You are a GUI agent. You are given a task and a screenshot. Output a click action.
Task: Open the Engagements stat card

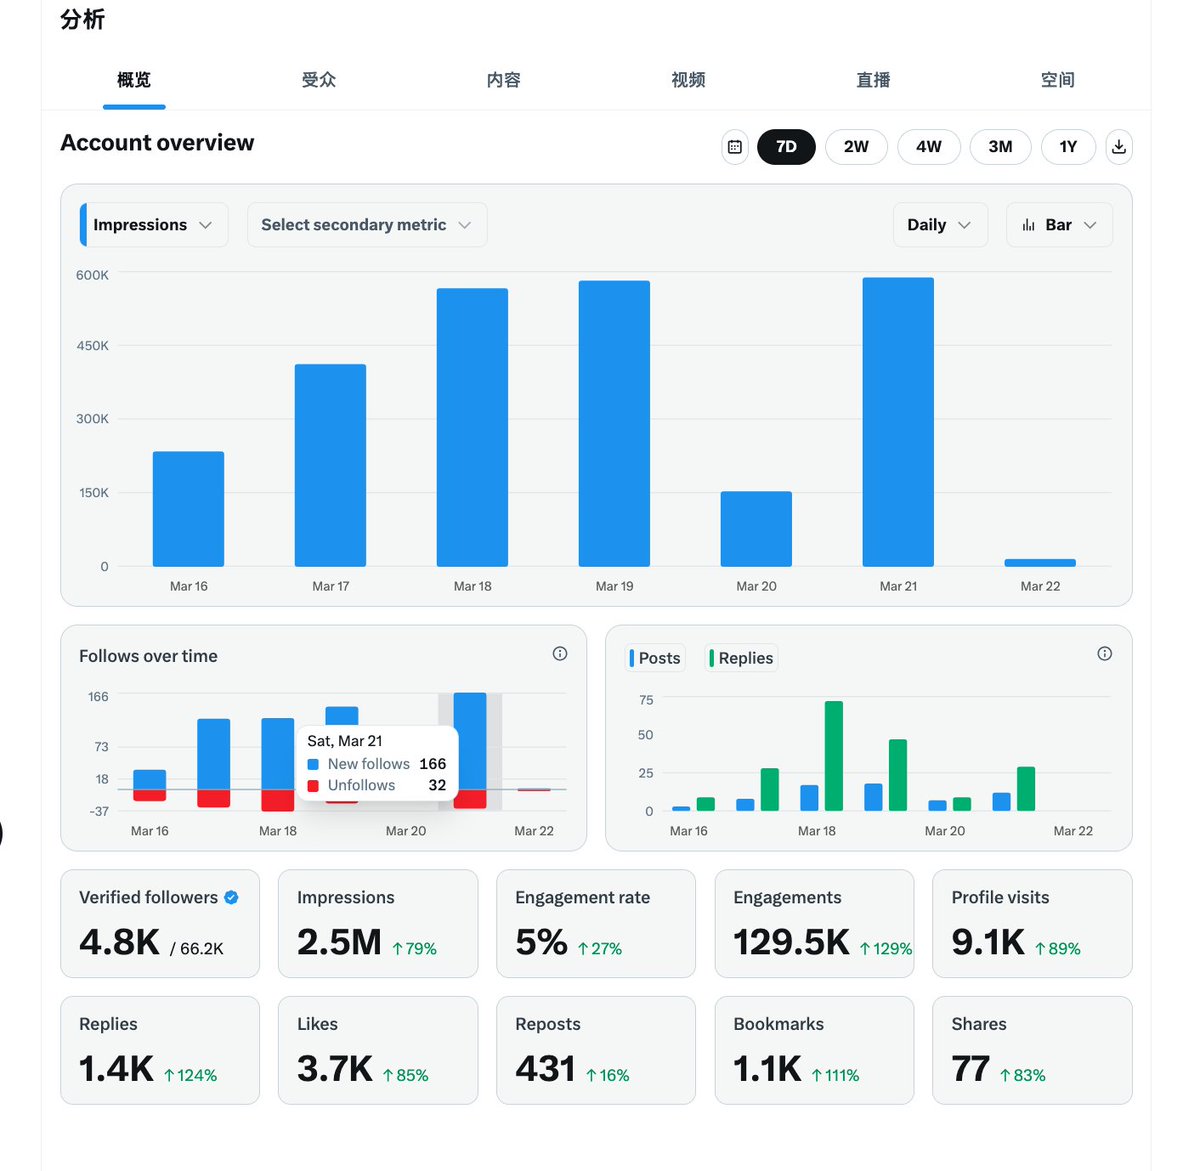[814, 923]
